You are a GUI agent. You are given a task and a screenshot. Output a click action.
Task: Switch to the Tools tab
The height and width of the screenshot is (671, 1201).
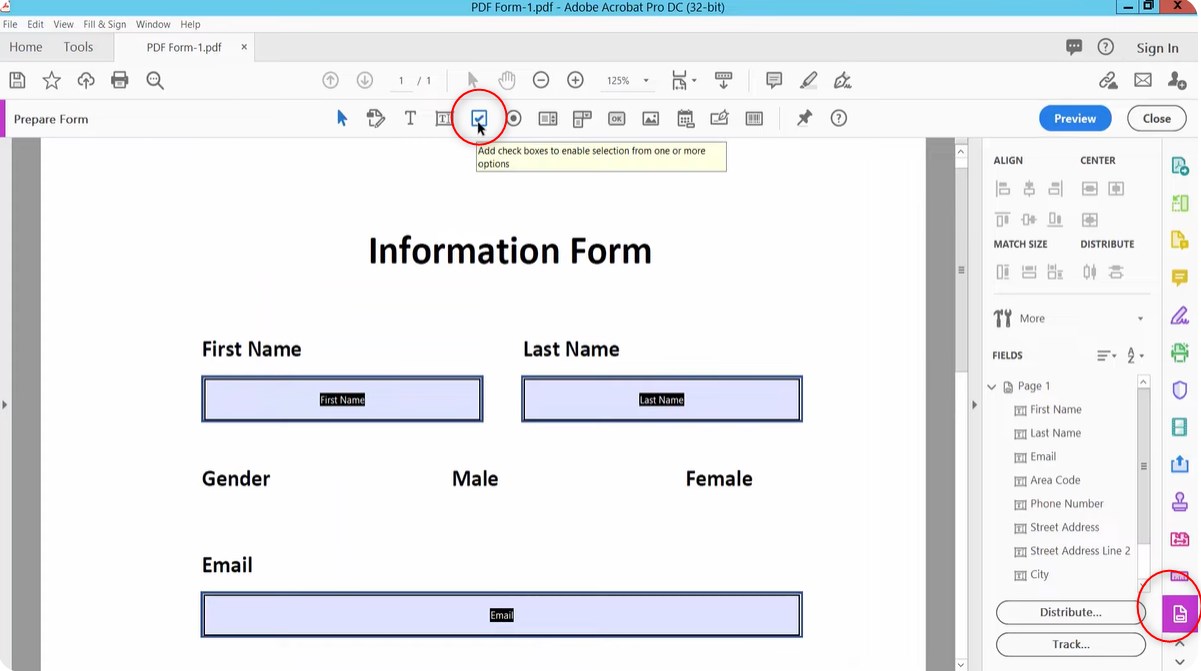click(x=78, y=47)
